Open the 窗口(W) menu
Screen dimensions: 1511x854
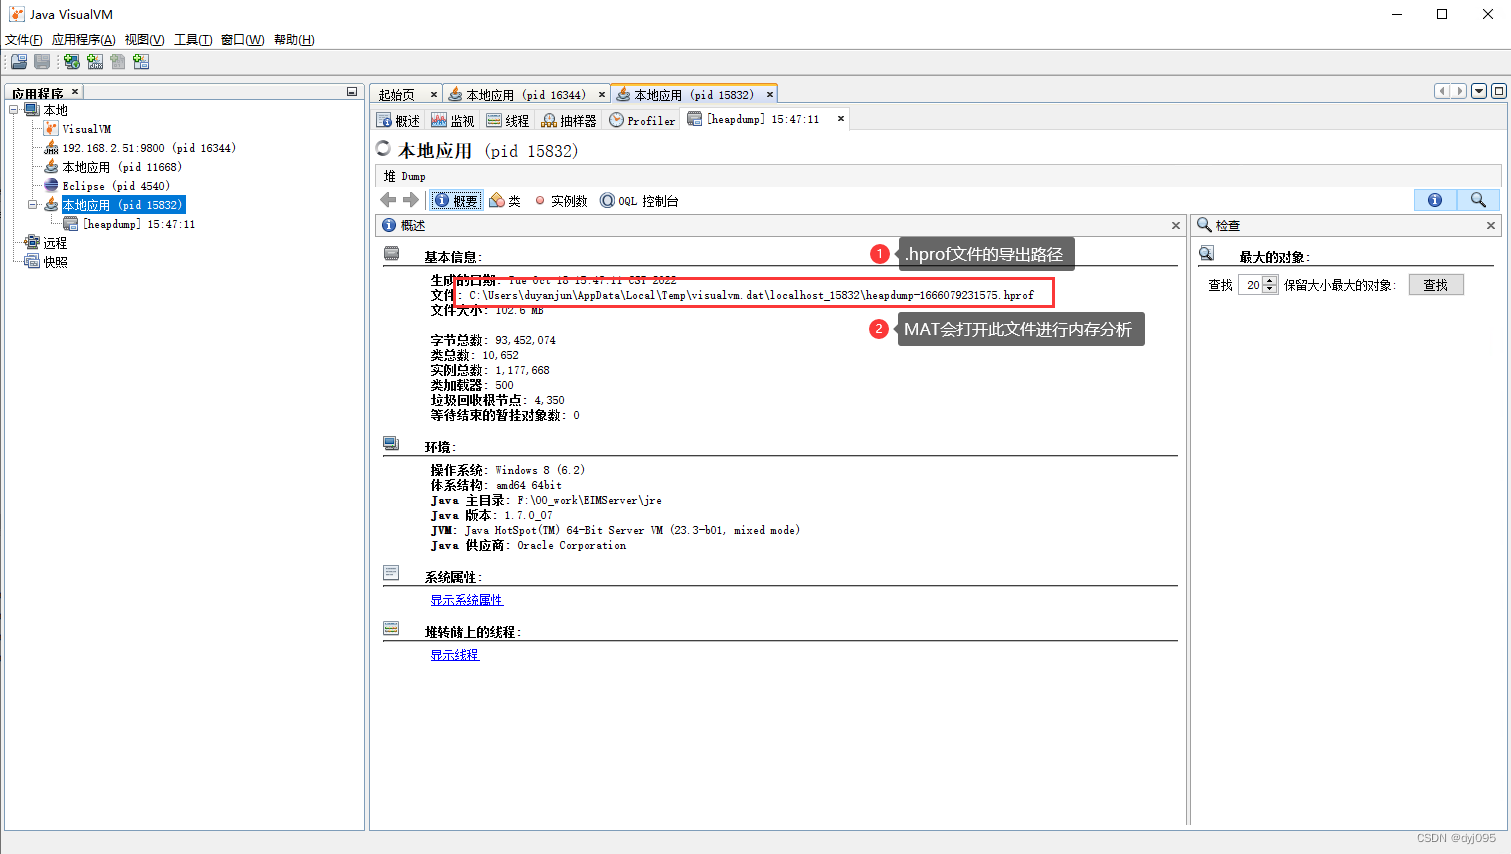tap(243, 40)
